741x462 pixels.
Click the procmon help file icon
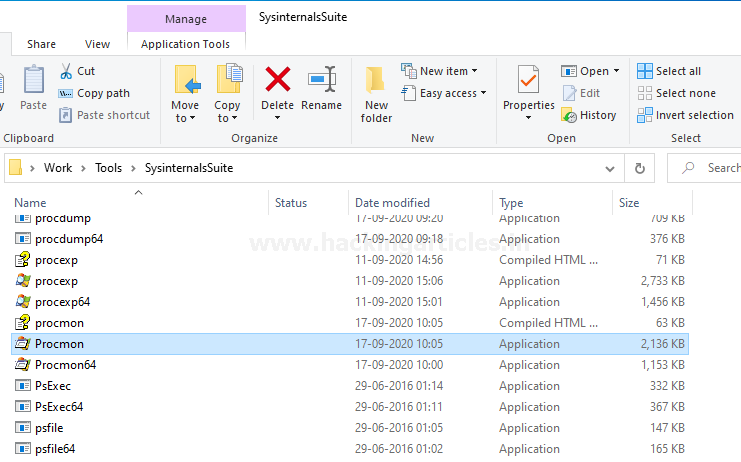click(23, 323)
